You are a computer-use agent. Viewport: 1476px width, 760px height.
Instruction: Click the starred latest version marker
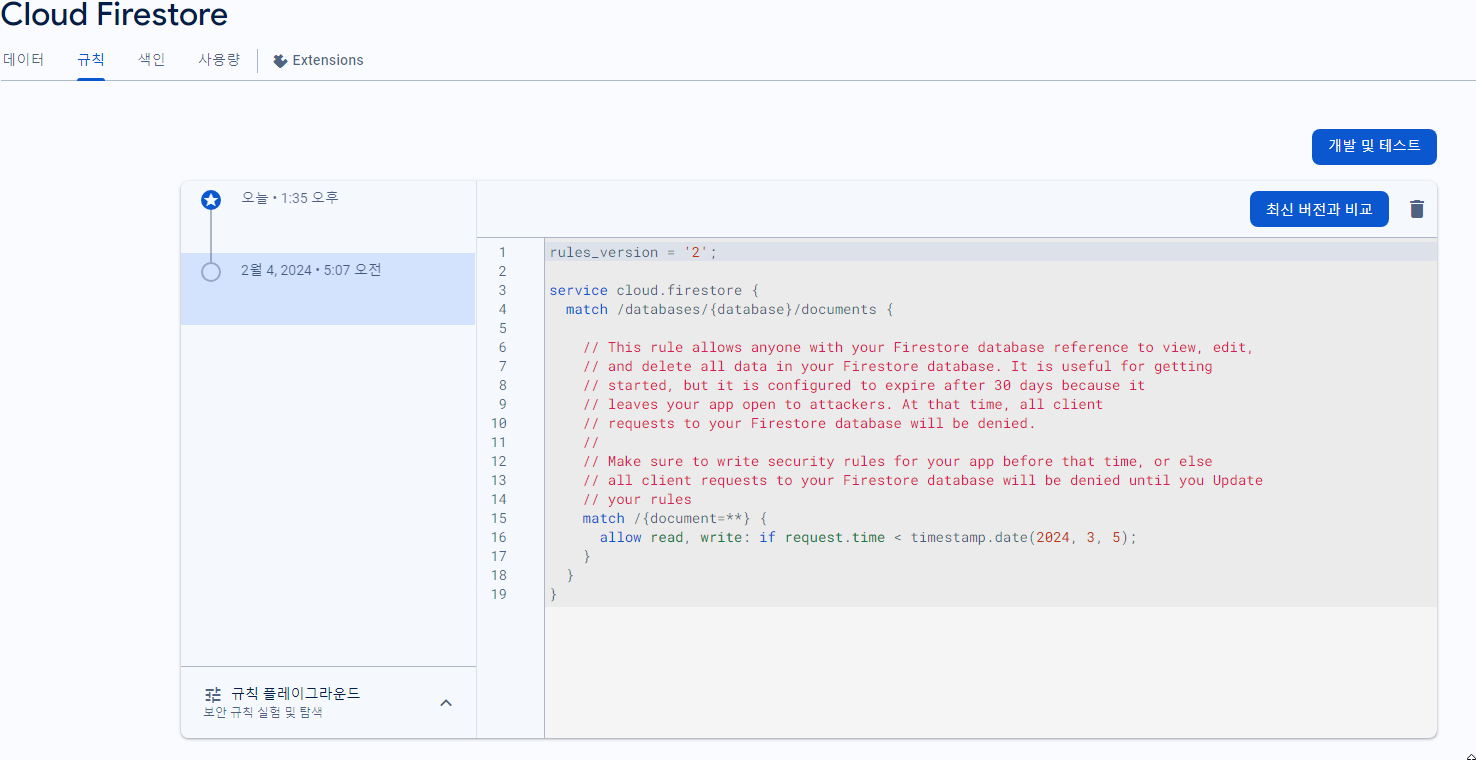211,200
